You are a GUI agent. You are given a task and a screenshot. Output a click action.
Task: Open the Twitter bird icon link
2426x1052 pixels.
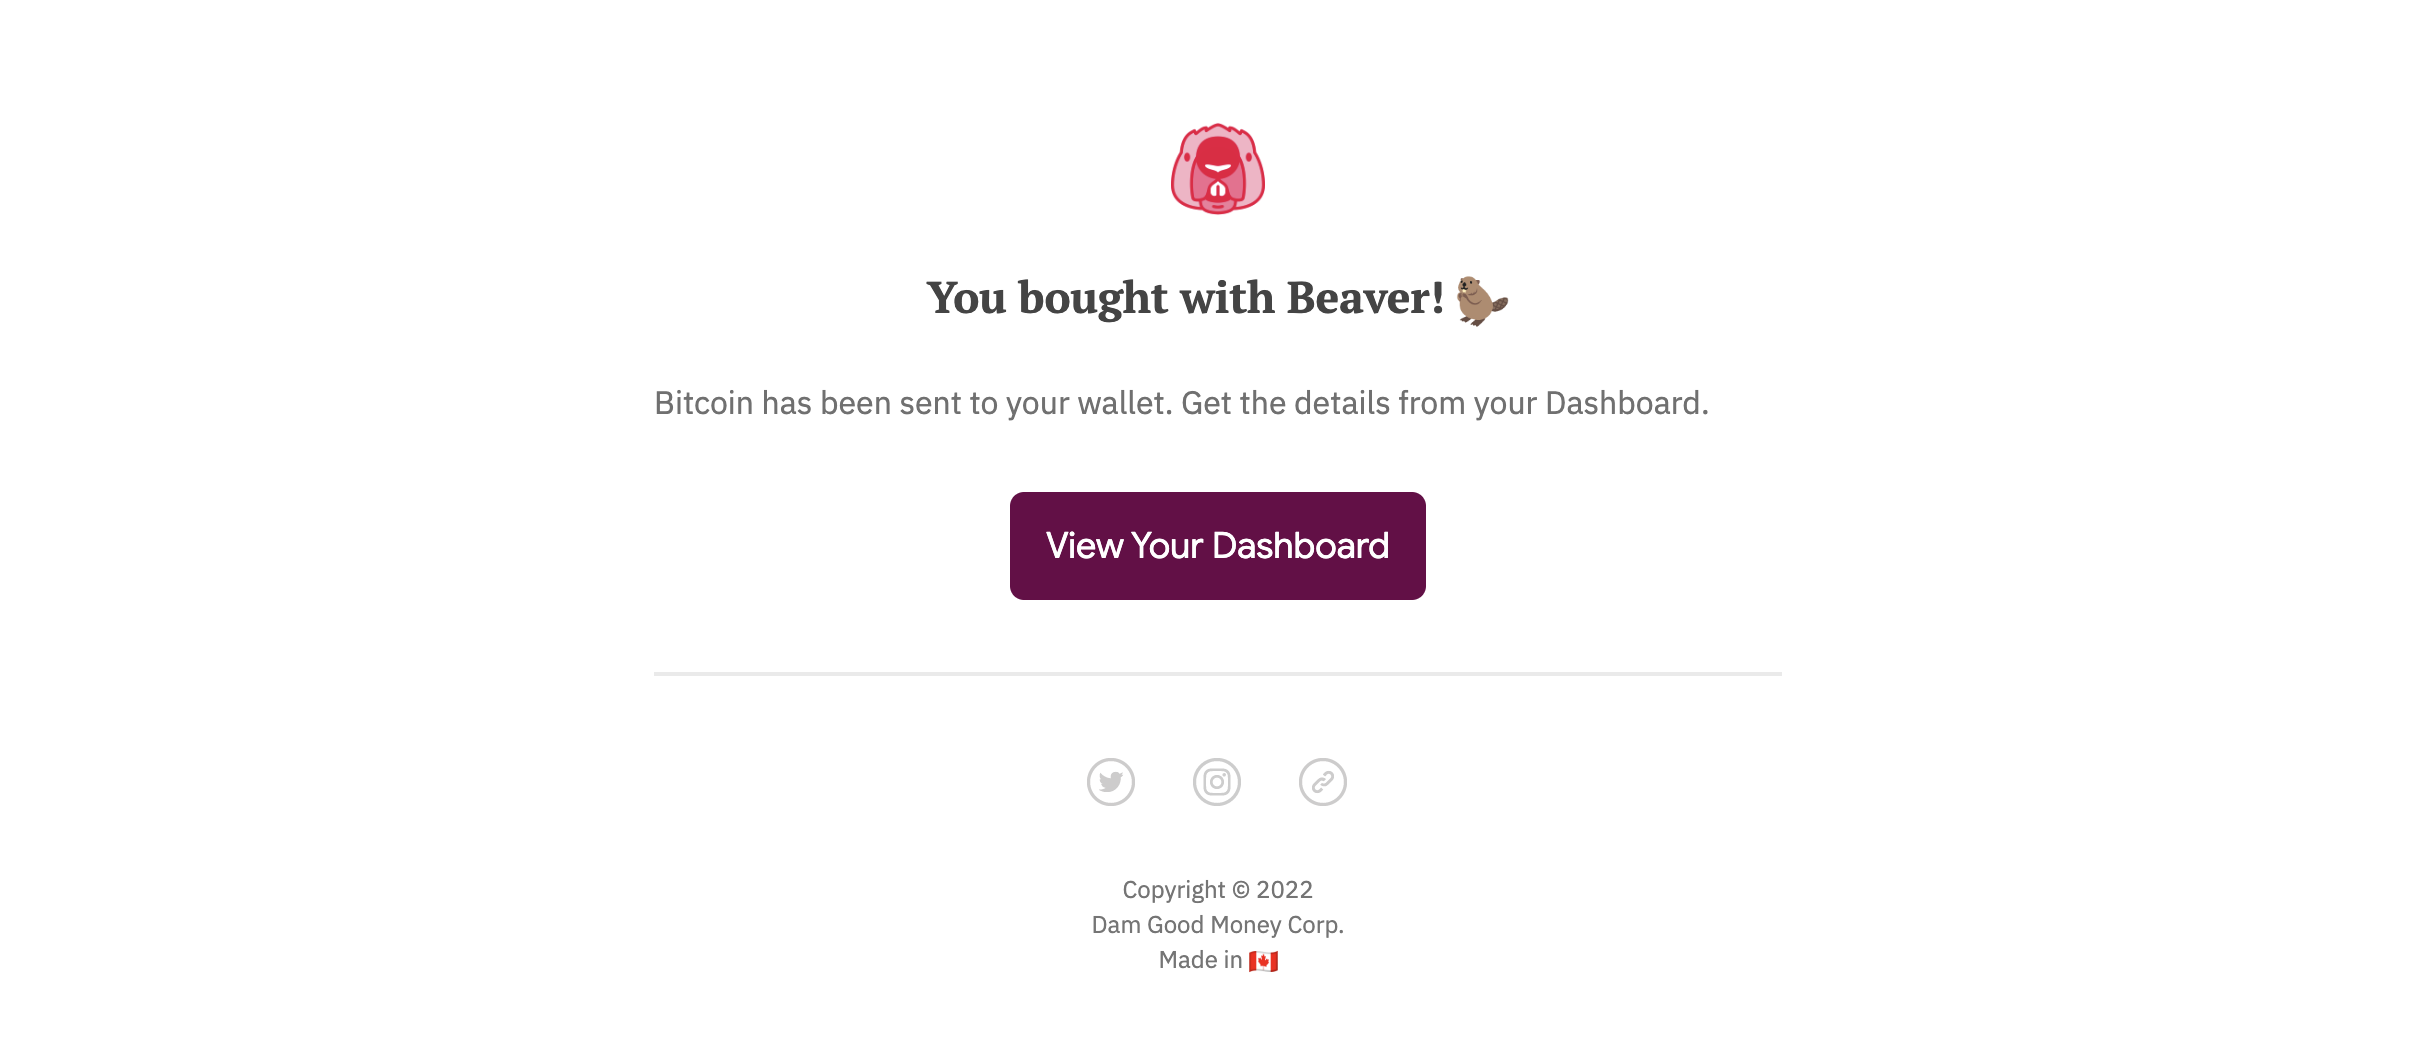click(x=1111, y=782)
